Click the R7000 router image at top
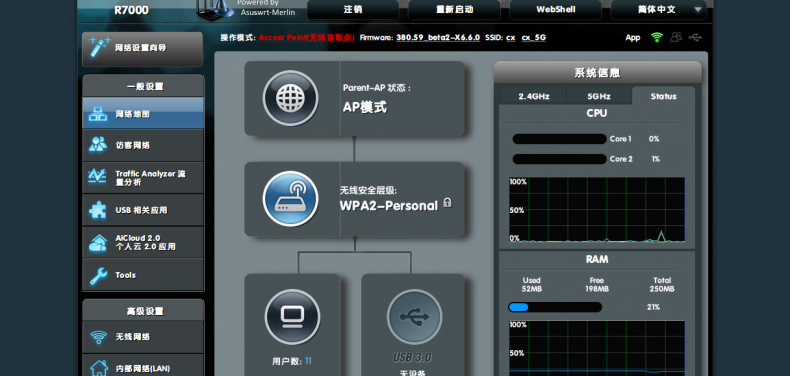The height and width of the screenshot is (376, 790). point(215,10)
